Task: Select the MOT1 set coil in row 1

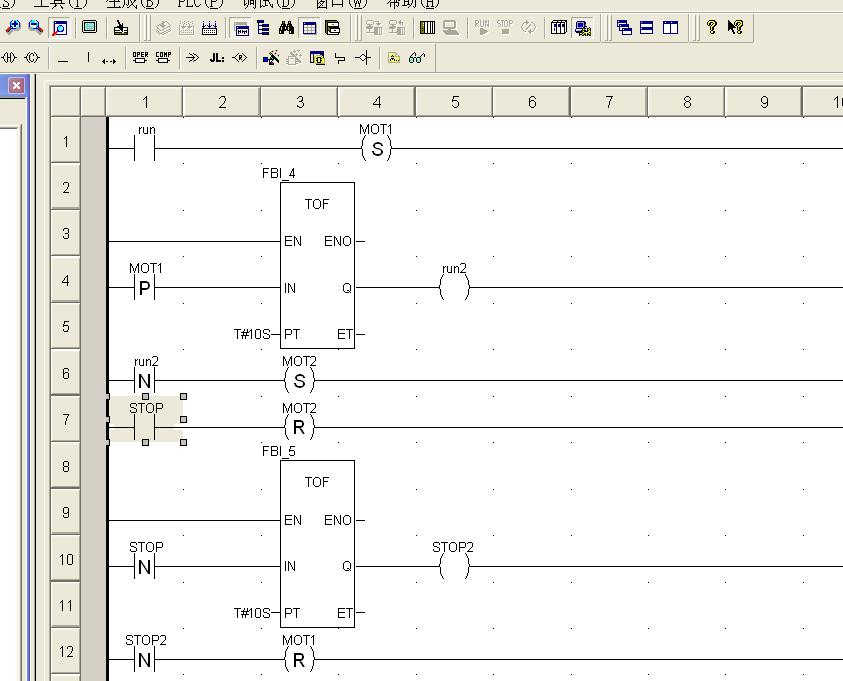Action: tap(377, 149)
